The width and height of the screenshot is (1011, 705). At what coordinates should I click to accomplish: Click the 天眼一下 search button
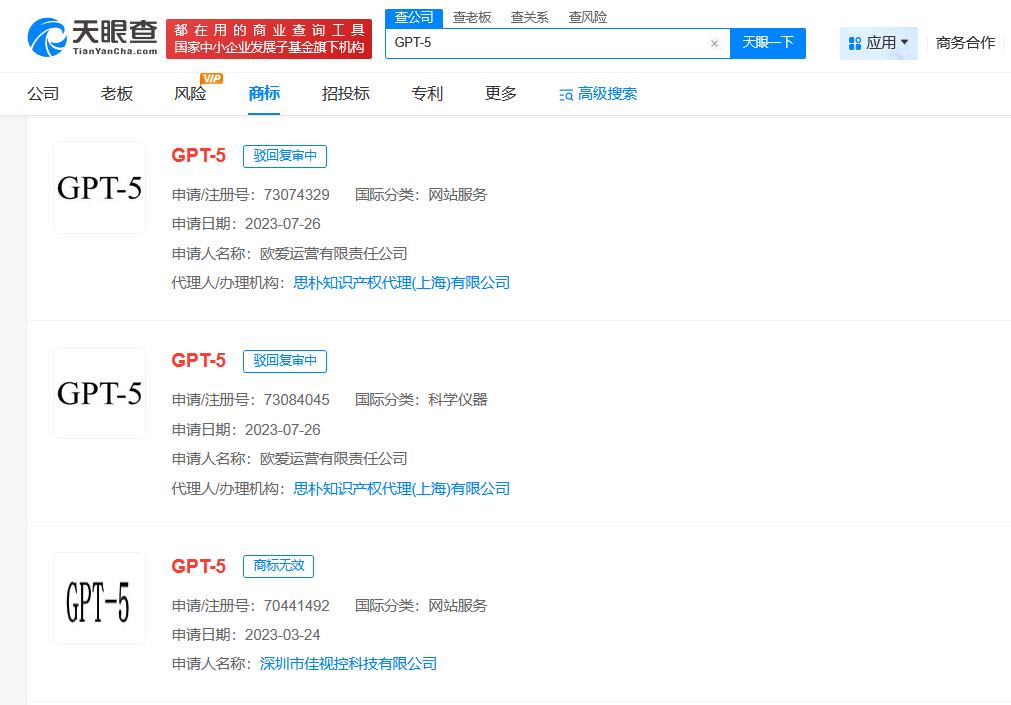point(768,43)
